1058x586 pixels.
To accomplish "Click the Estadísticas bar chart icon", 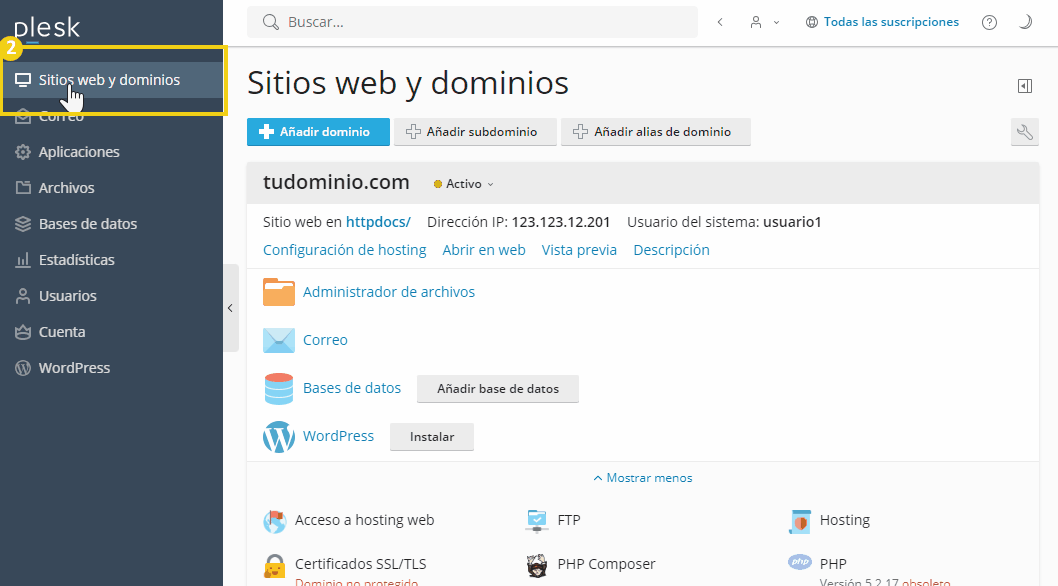I will [23, 260].
